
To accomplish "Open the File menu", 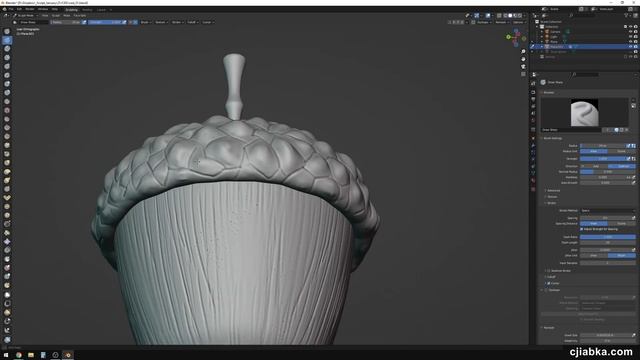I will (x=11, y=9).
